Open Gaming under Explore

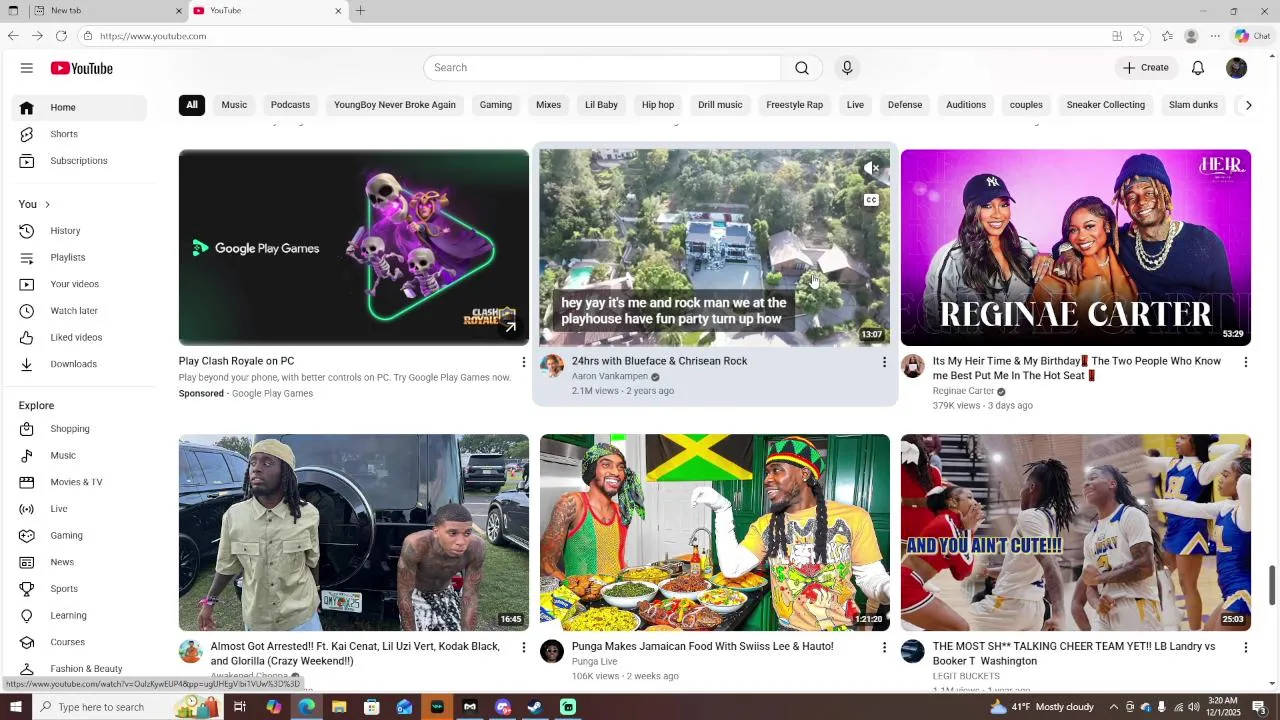coord(66,536)
